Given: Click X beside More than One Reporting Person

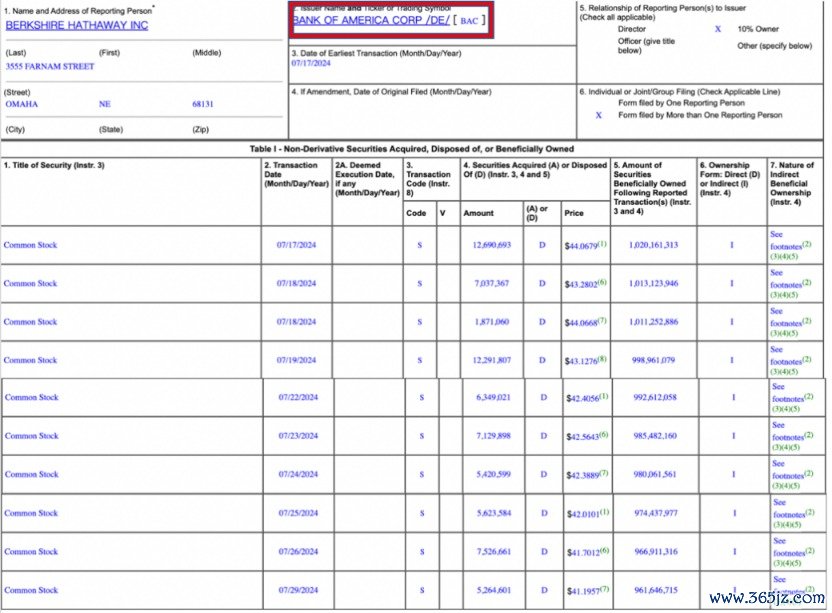Looking at the screenshot, I should coord(599,115).
